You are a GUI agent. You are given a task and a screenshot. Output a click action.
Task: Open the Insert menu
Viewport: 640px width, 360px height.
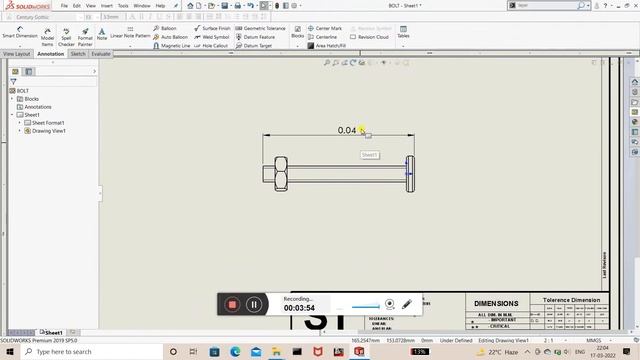(107, 6)
